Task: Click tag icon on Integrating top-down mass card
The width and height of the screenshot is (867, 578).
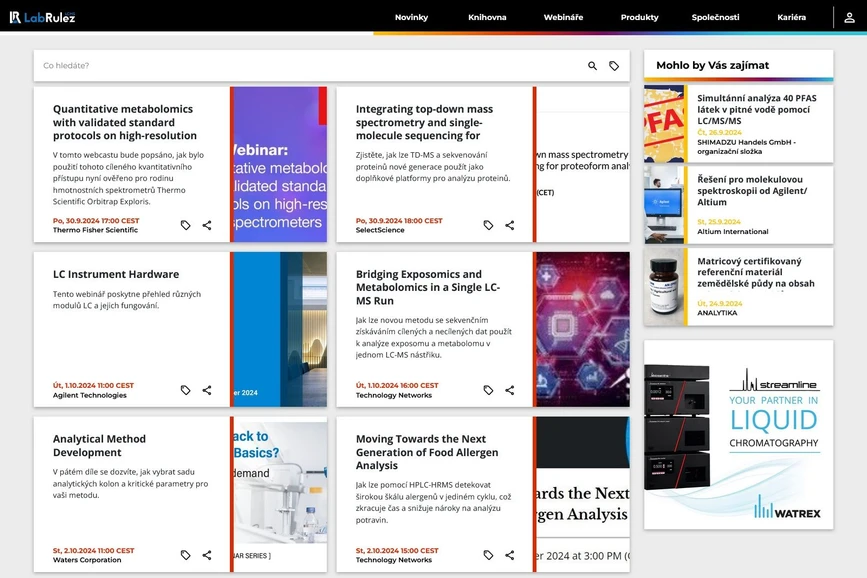Action: pos(488,225)
